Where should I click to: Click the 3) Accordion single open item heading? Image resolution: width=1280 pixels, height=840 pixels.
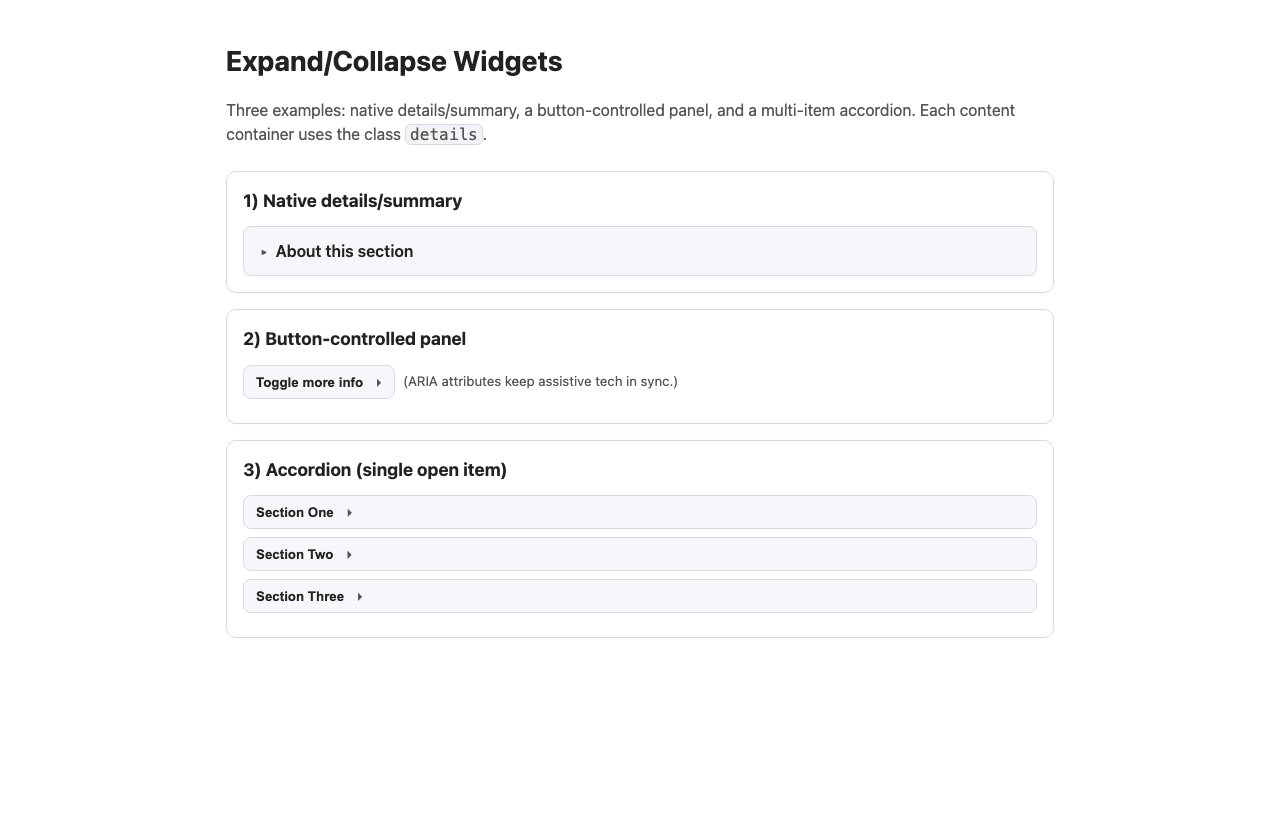[375, 470]
